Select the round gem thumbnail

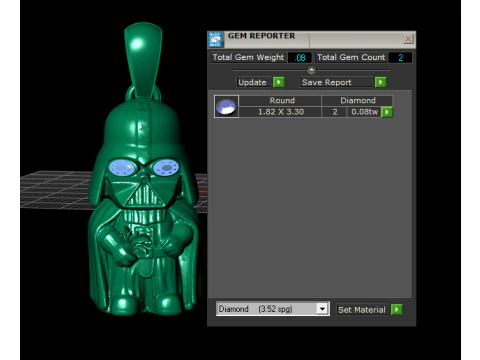pos(226,106)
